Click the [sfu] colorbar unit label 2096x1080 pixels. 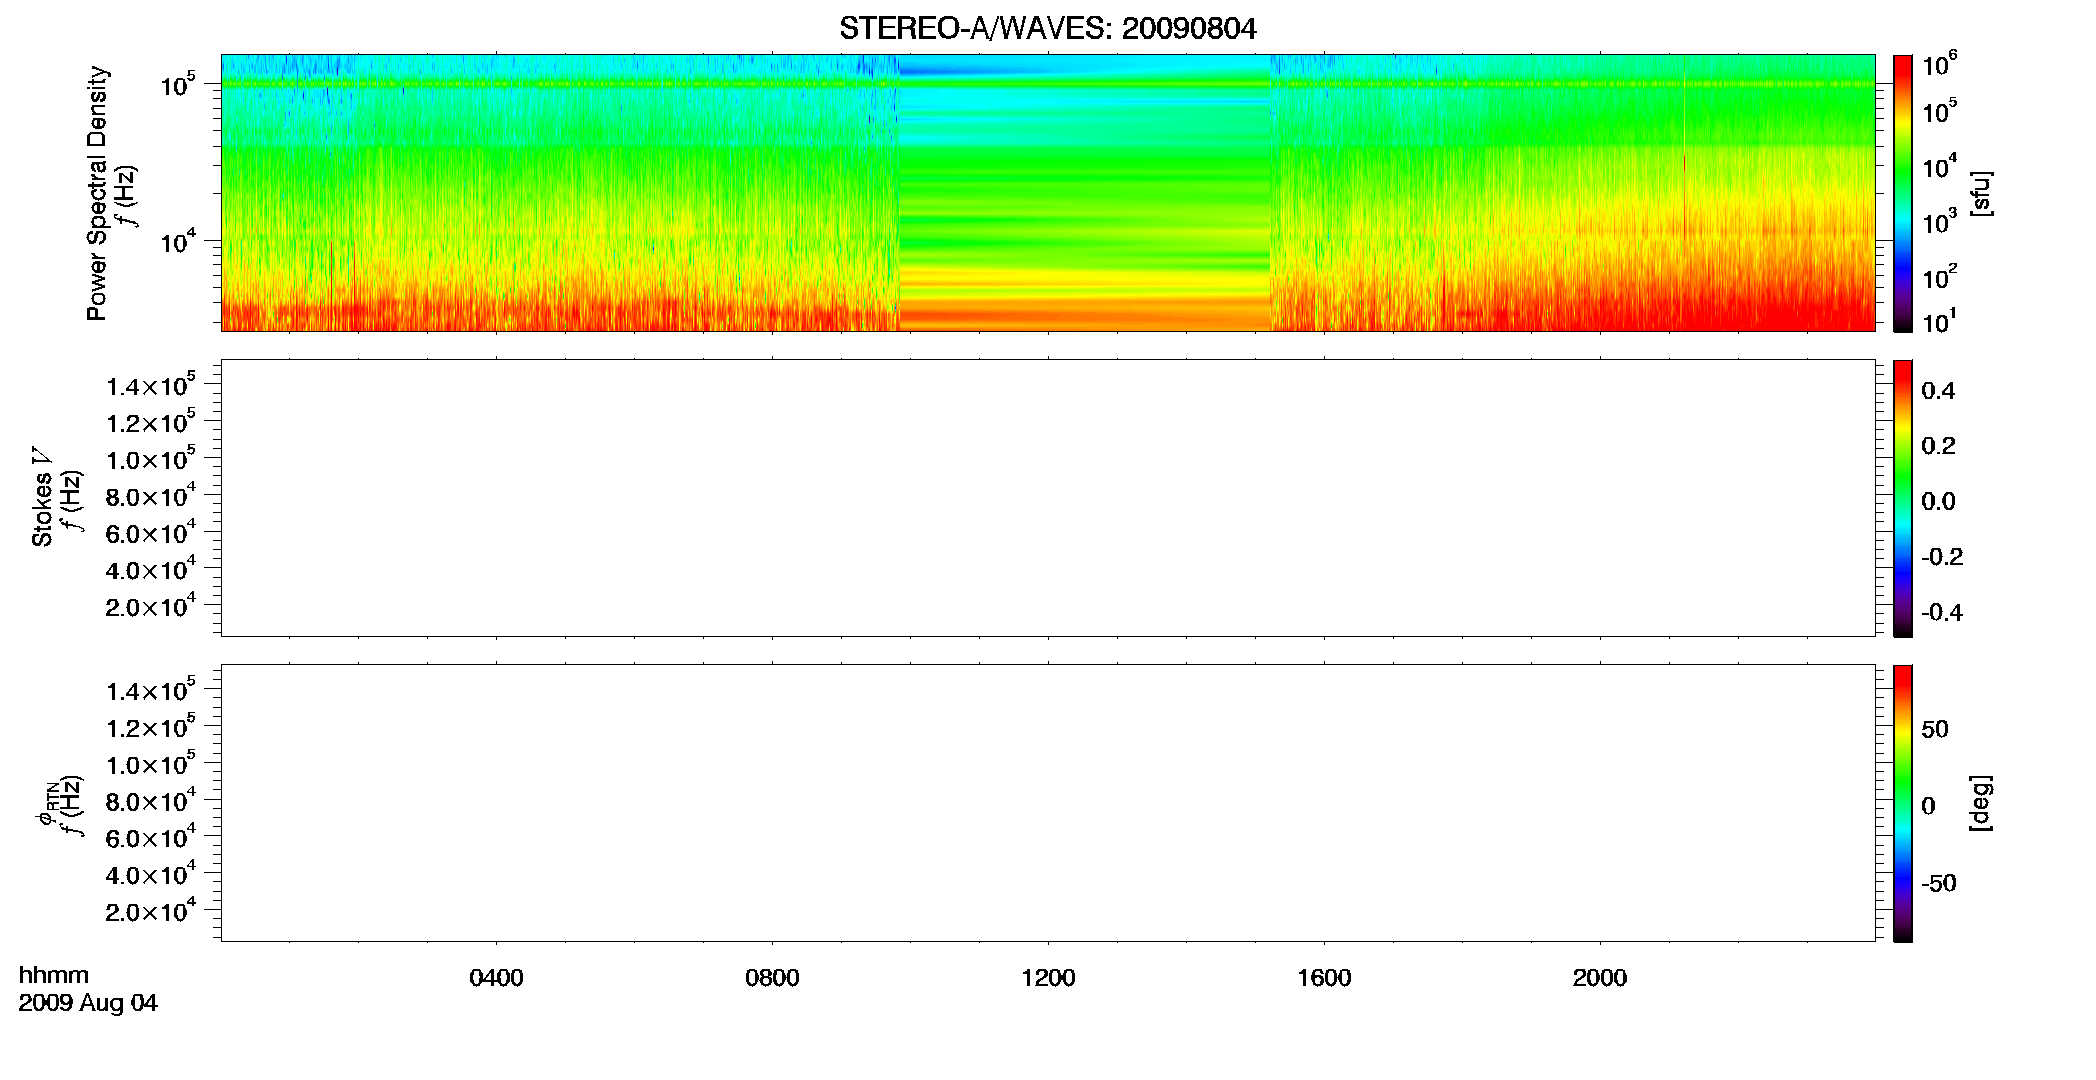coord(1980,193)
